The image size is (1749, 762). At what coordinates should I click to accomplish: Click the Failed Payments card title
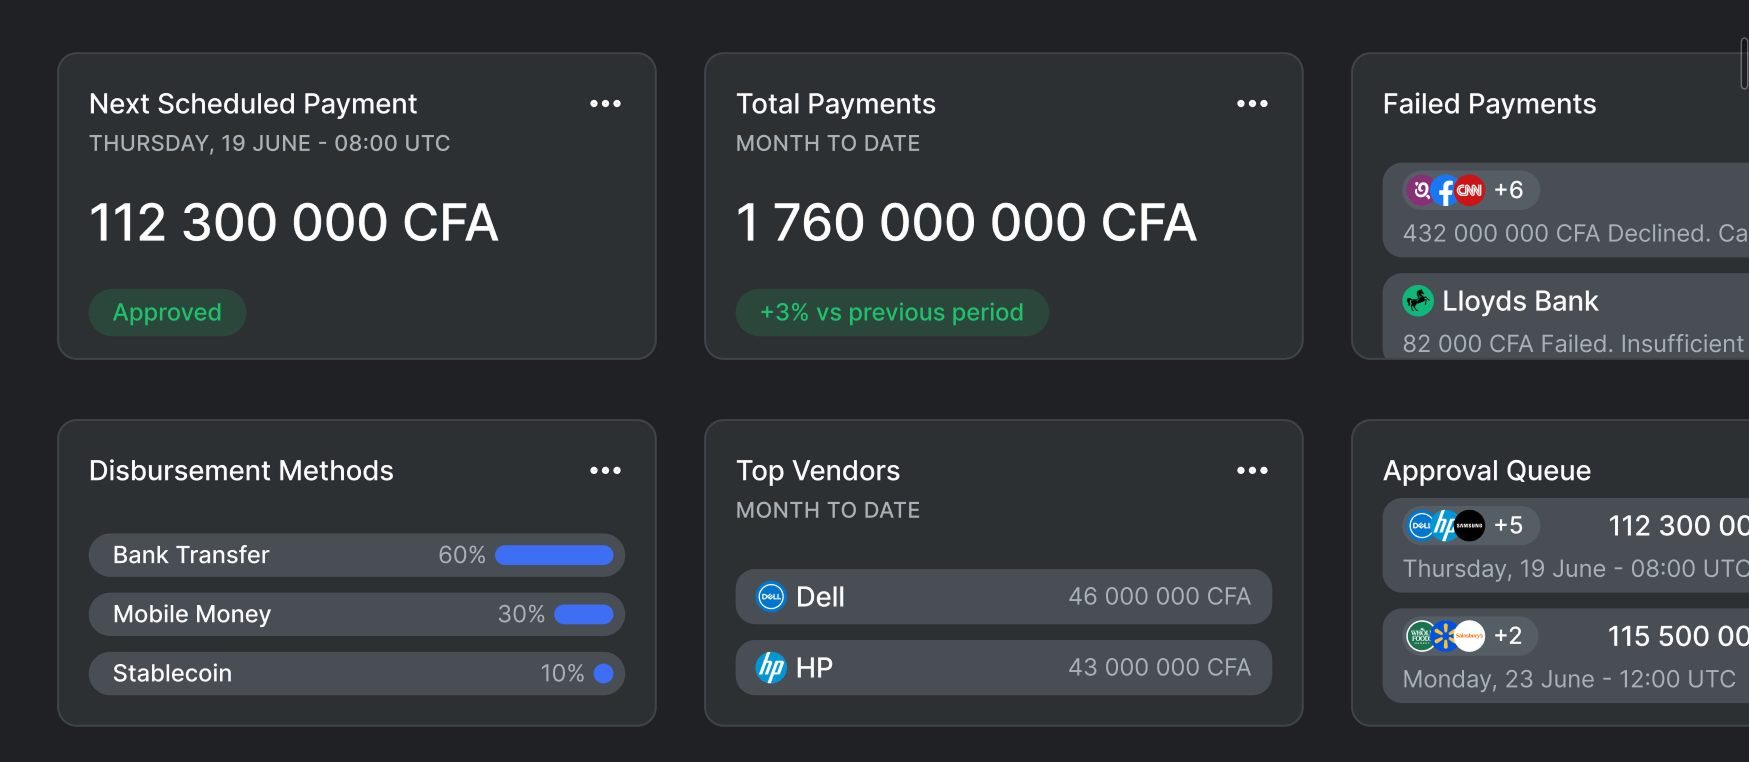click(x=1489, y=104)
